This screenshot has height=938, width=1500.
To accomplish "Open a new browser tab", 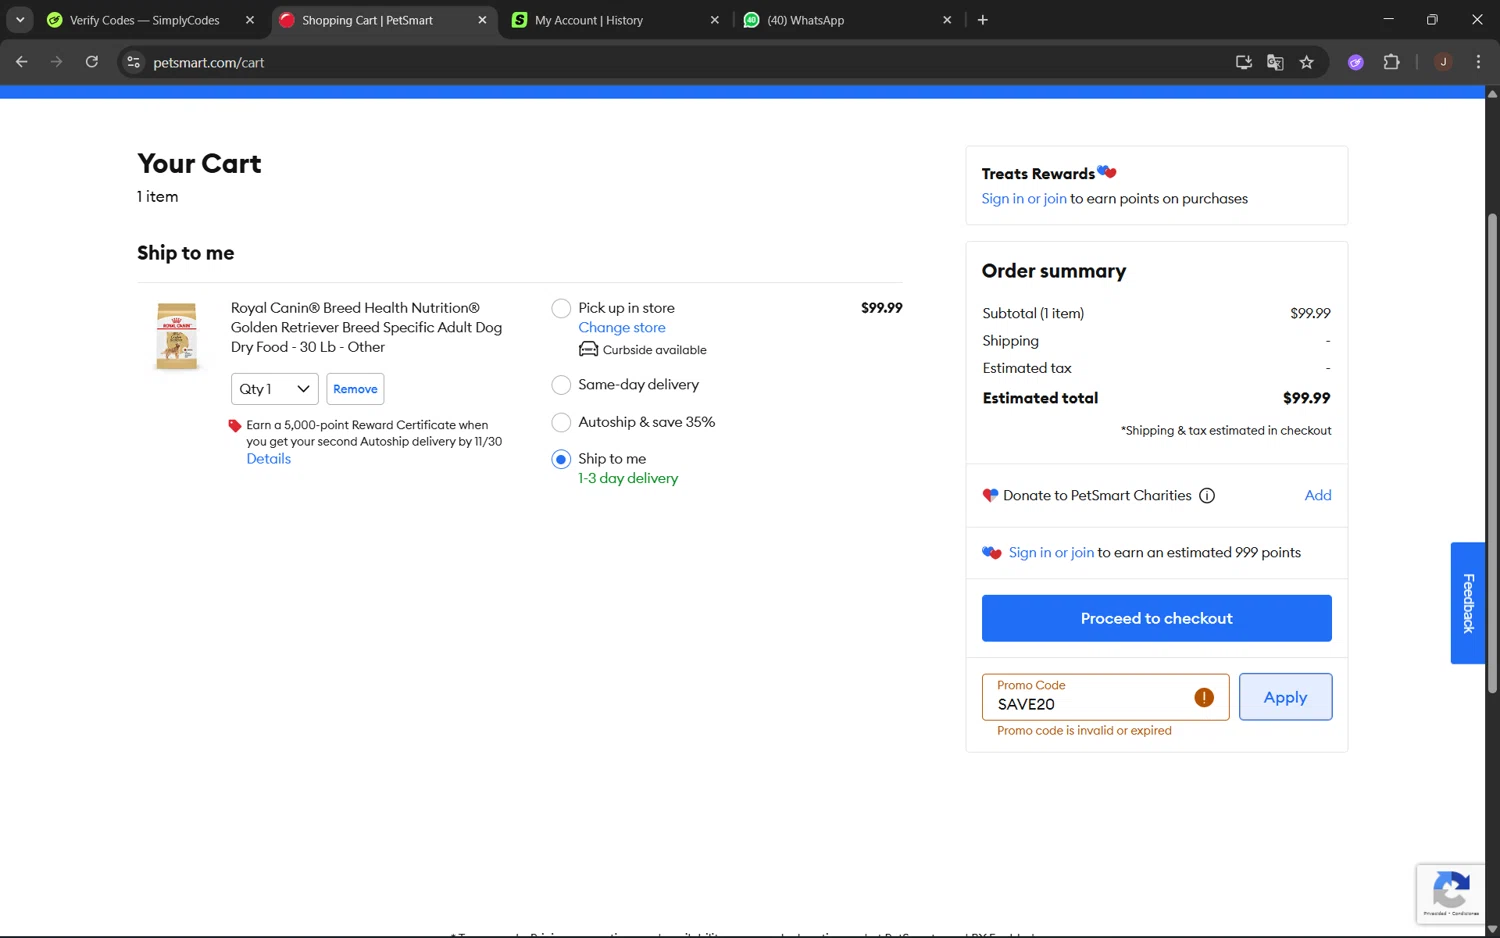I will [x=983, y=20].
